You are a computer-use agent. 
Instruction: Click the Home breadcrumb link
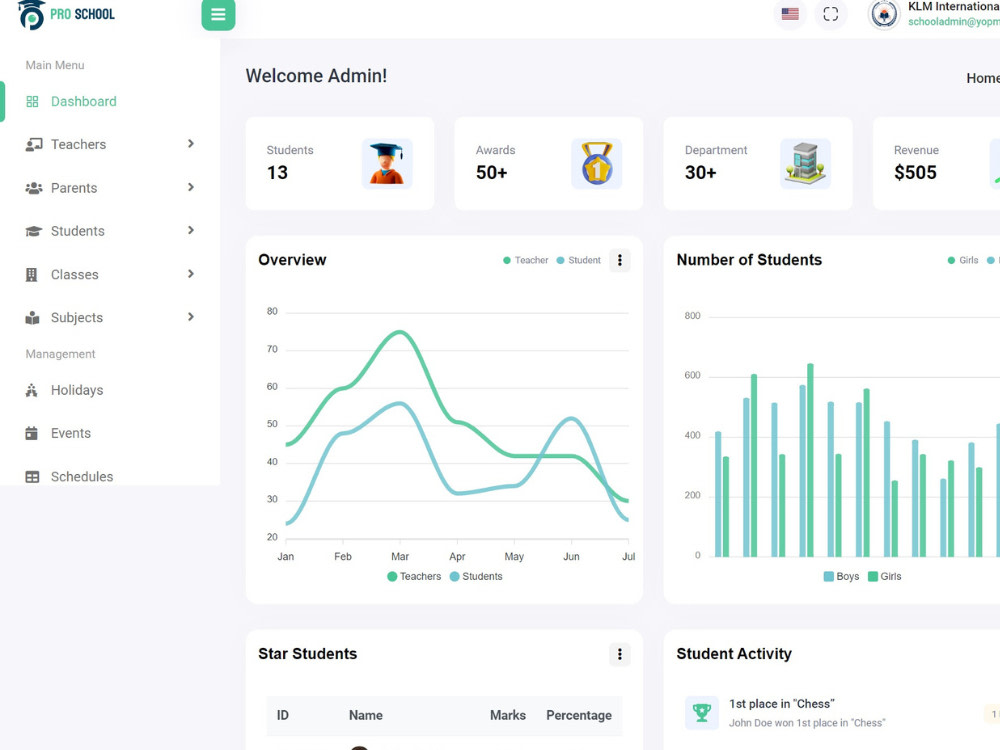coord(983,78)
